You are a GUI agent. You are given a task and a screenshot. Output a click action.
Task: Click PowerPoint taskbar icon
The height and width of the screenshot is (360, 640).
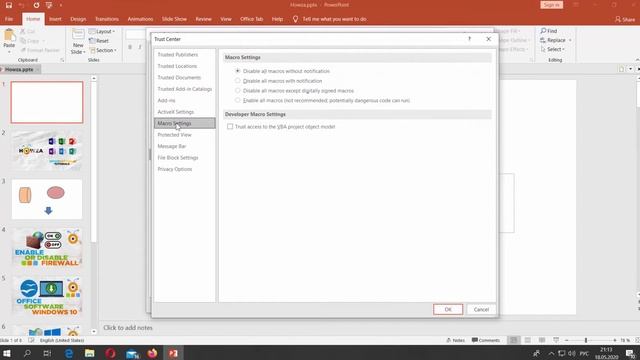[x=173, y=353]
